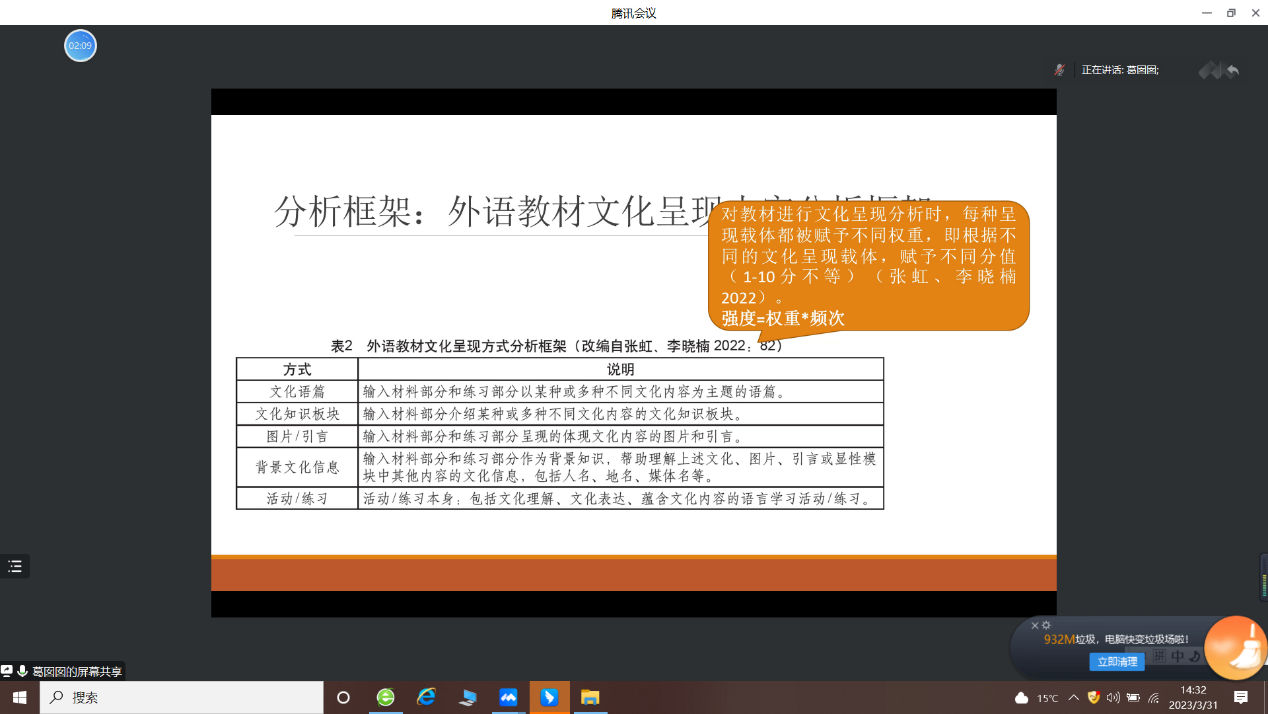
Task: Open the File Explorer taskbar icon
Action: [590, 697]
